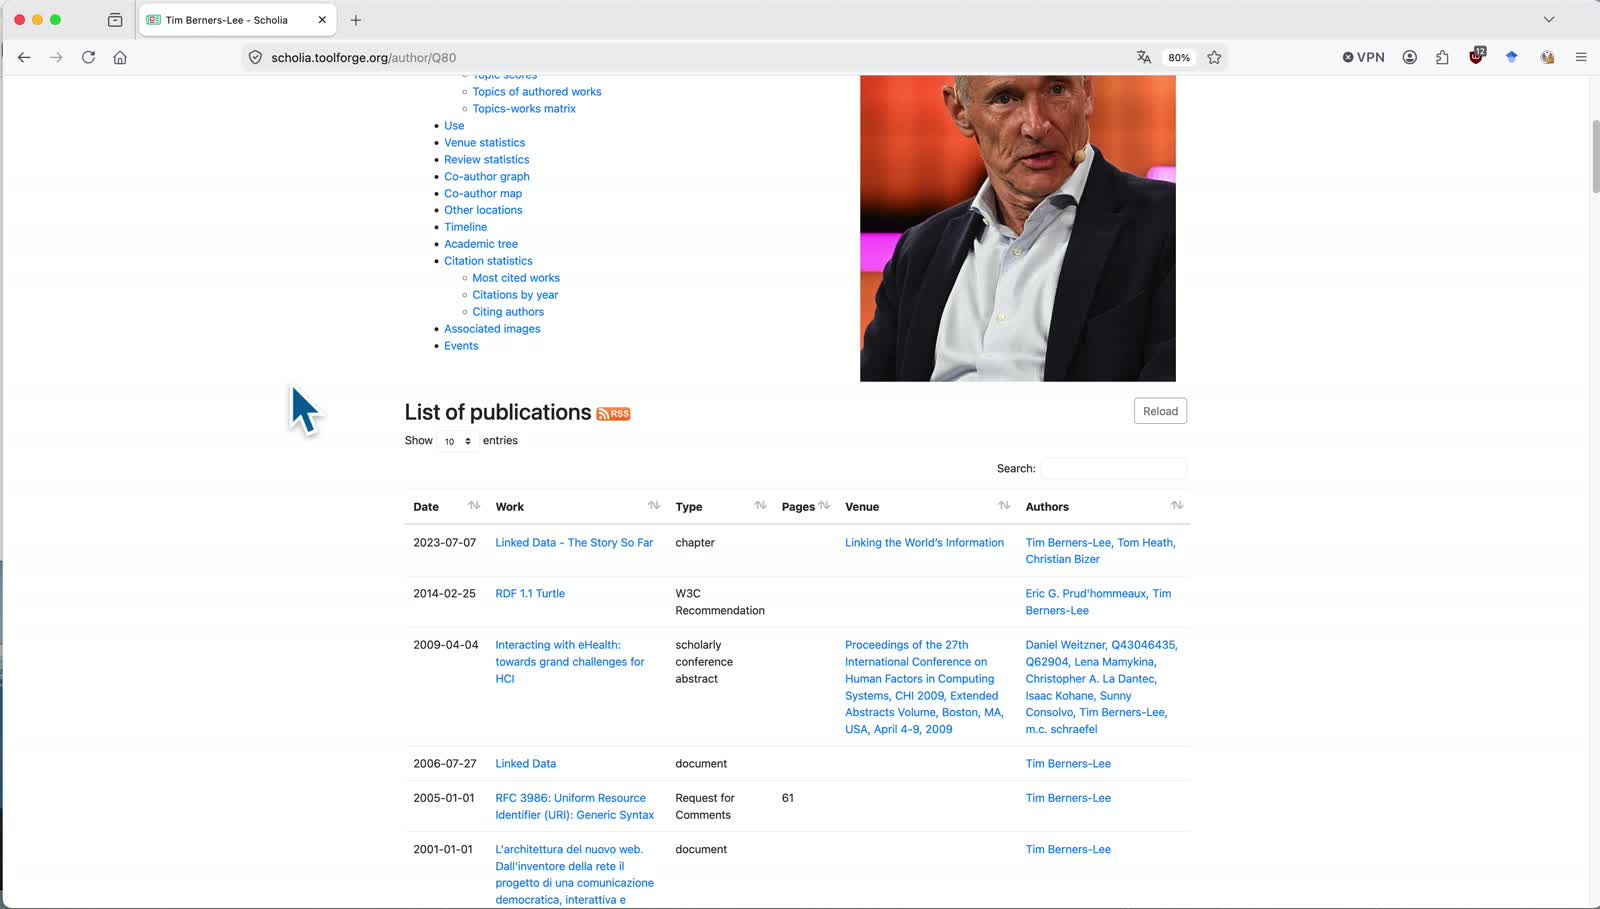Open Proceedings of the 27th CHI venue
Image resolution: width=1600 pixels, height=909 pixels.
pos(924,687)
